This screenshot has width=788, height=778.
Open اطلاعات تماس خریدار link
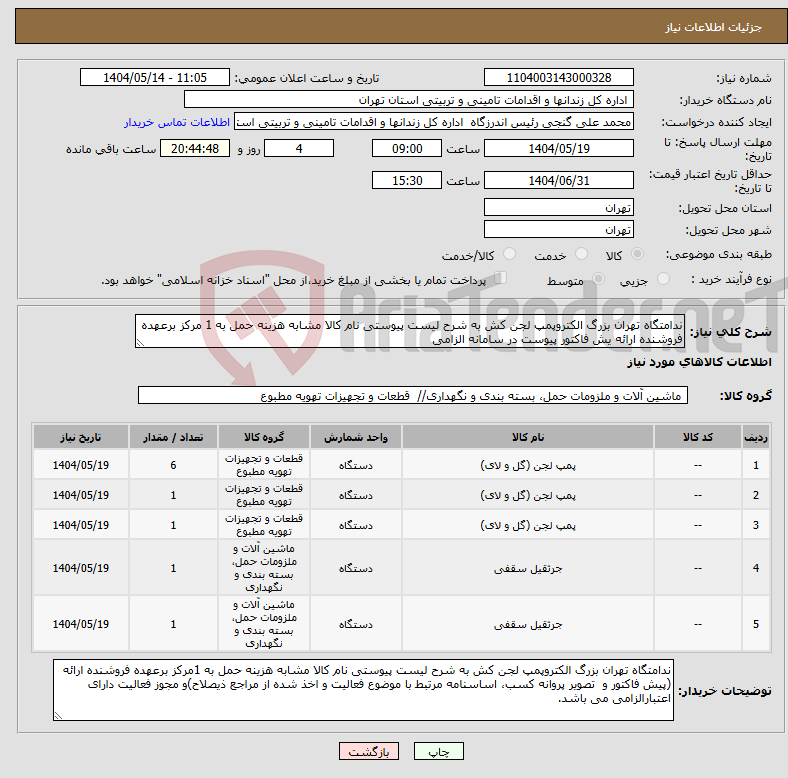(177, 122)
